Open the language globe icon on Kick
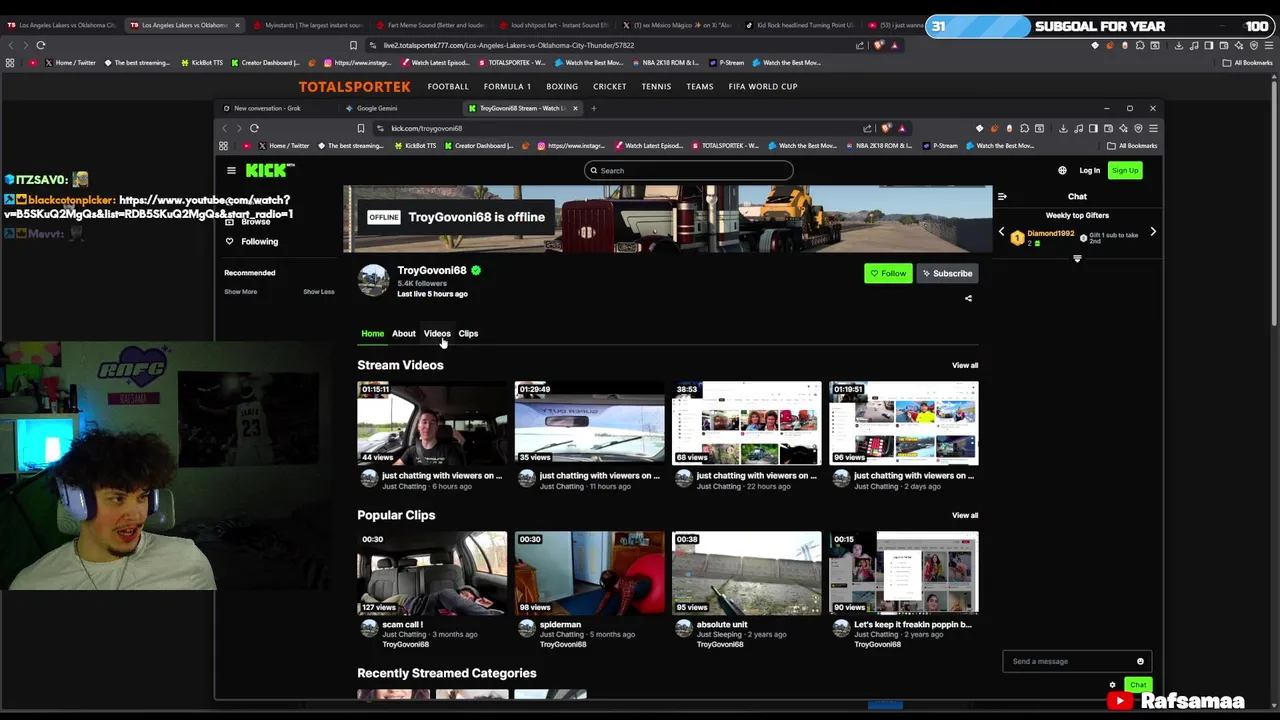 tap(1062, 170)
